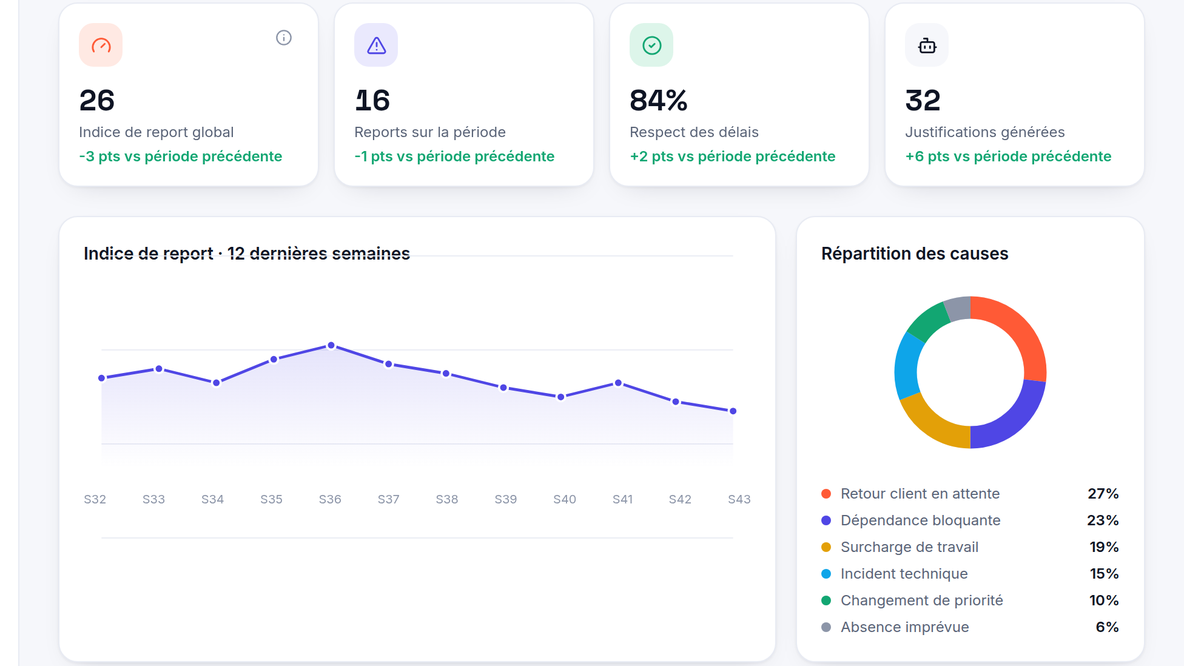
Task: Click the gray donut segment for Absence imprévue
Action: point(957,308)
